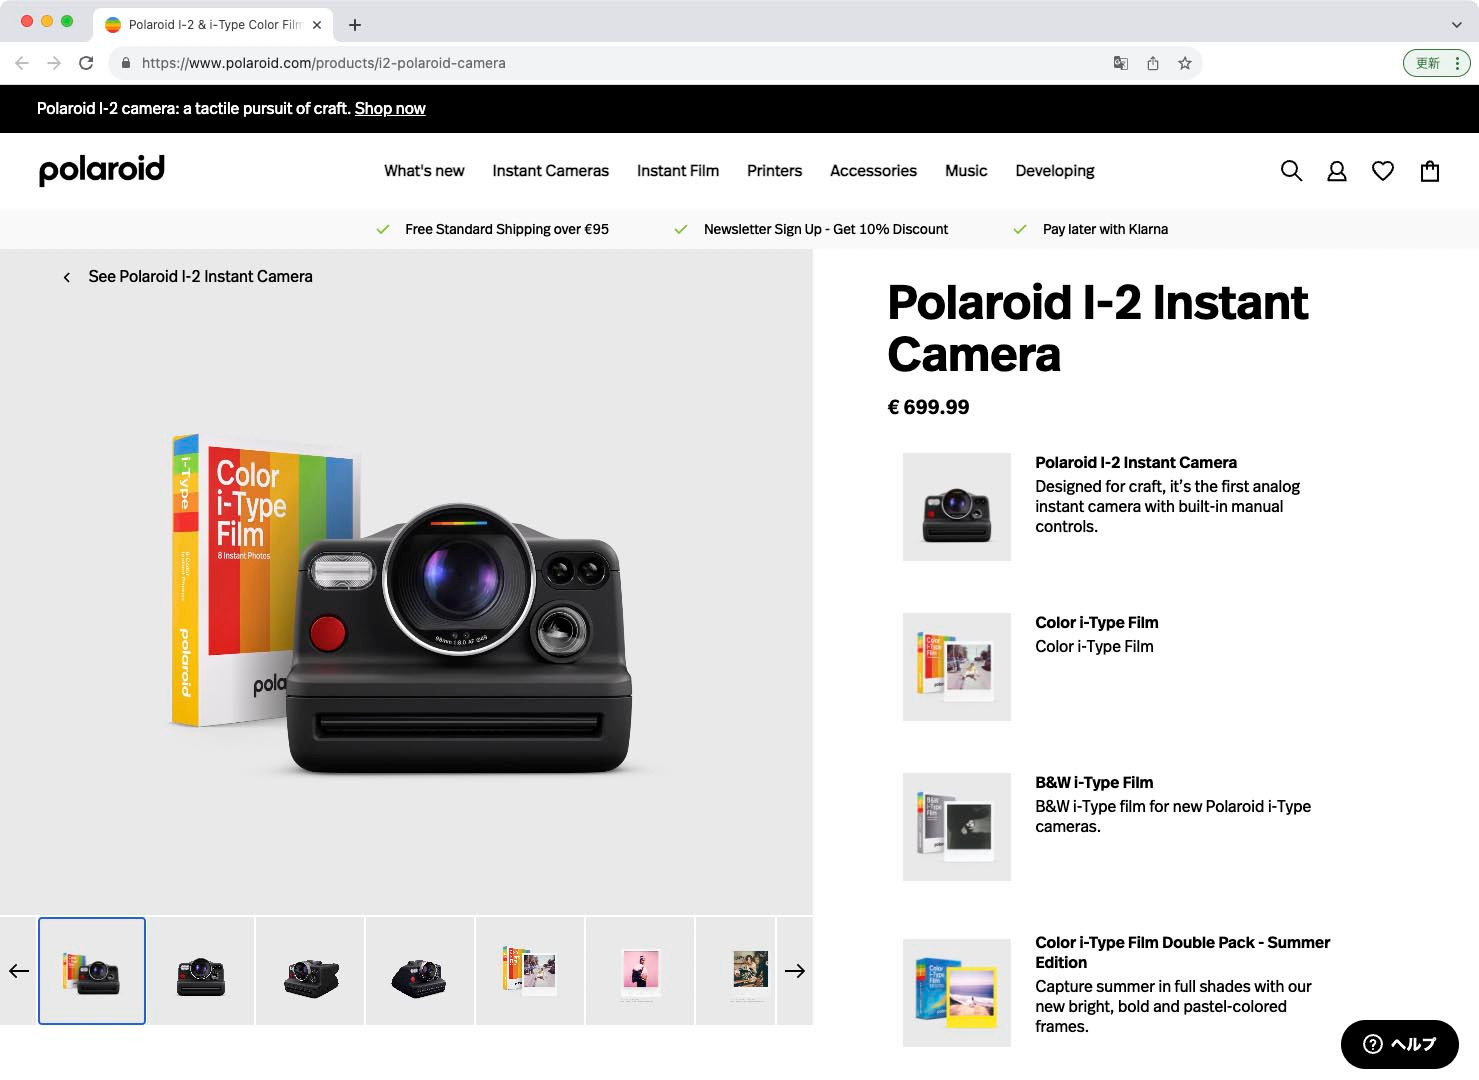
Task: Return via See Polaroid I-2 Instant Camera link
Action: (199, 276)
